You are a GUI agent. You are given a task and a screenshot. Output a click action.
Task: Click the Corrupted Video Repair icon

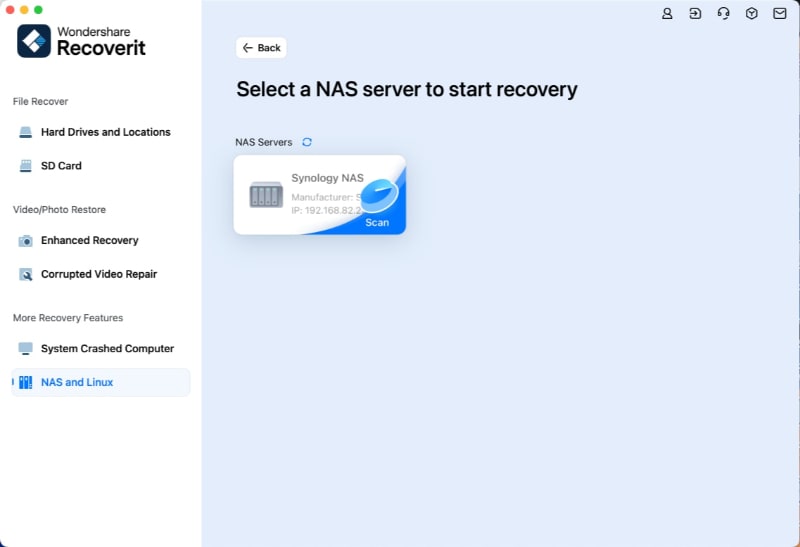pos(26,275)
